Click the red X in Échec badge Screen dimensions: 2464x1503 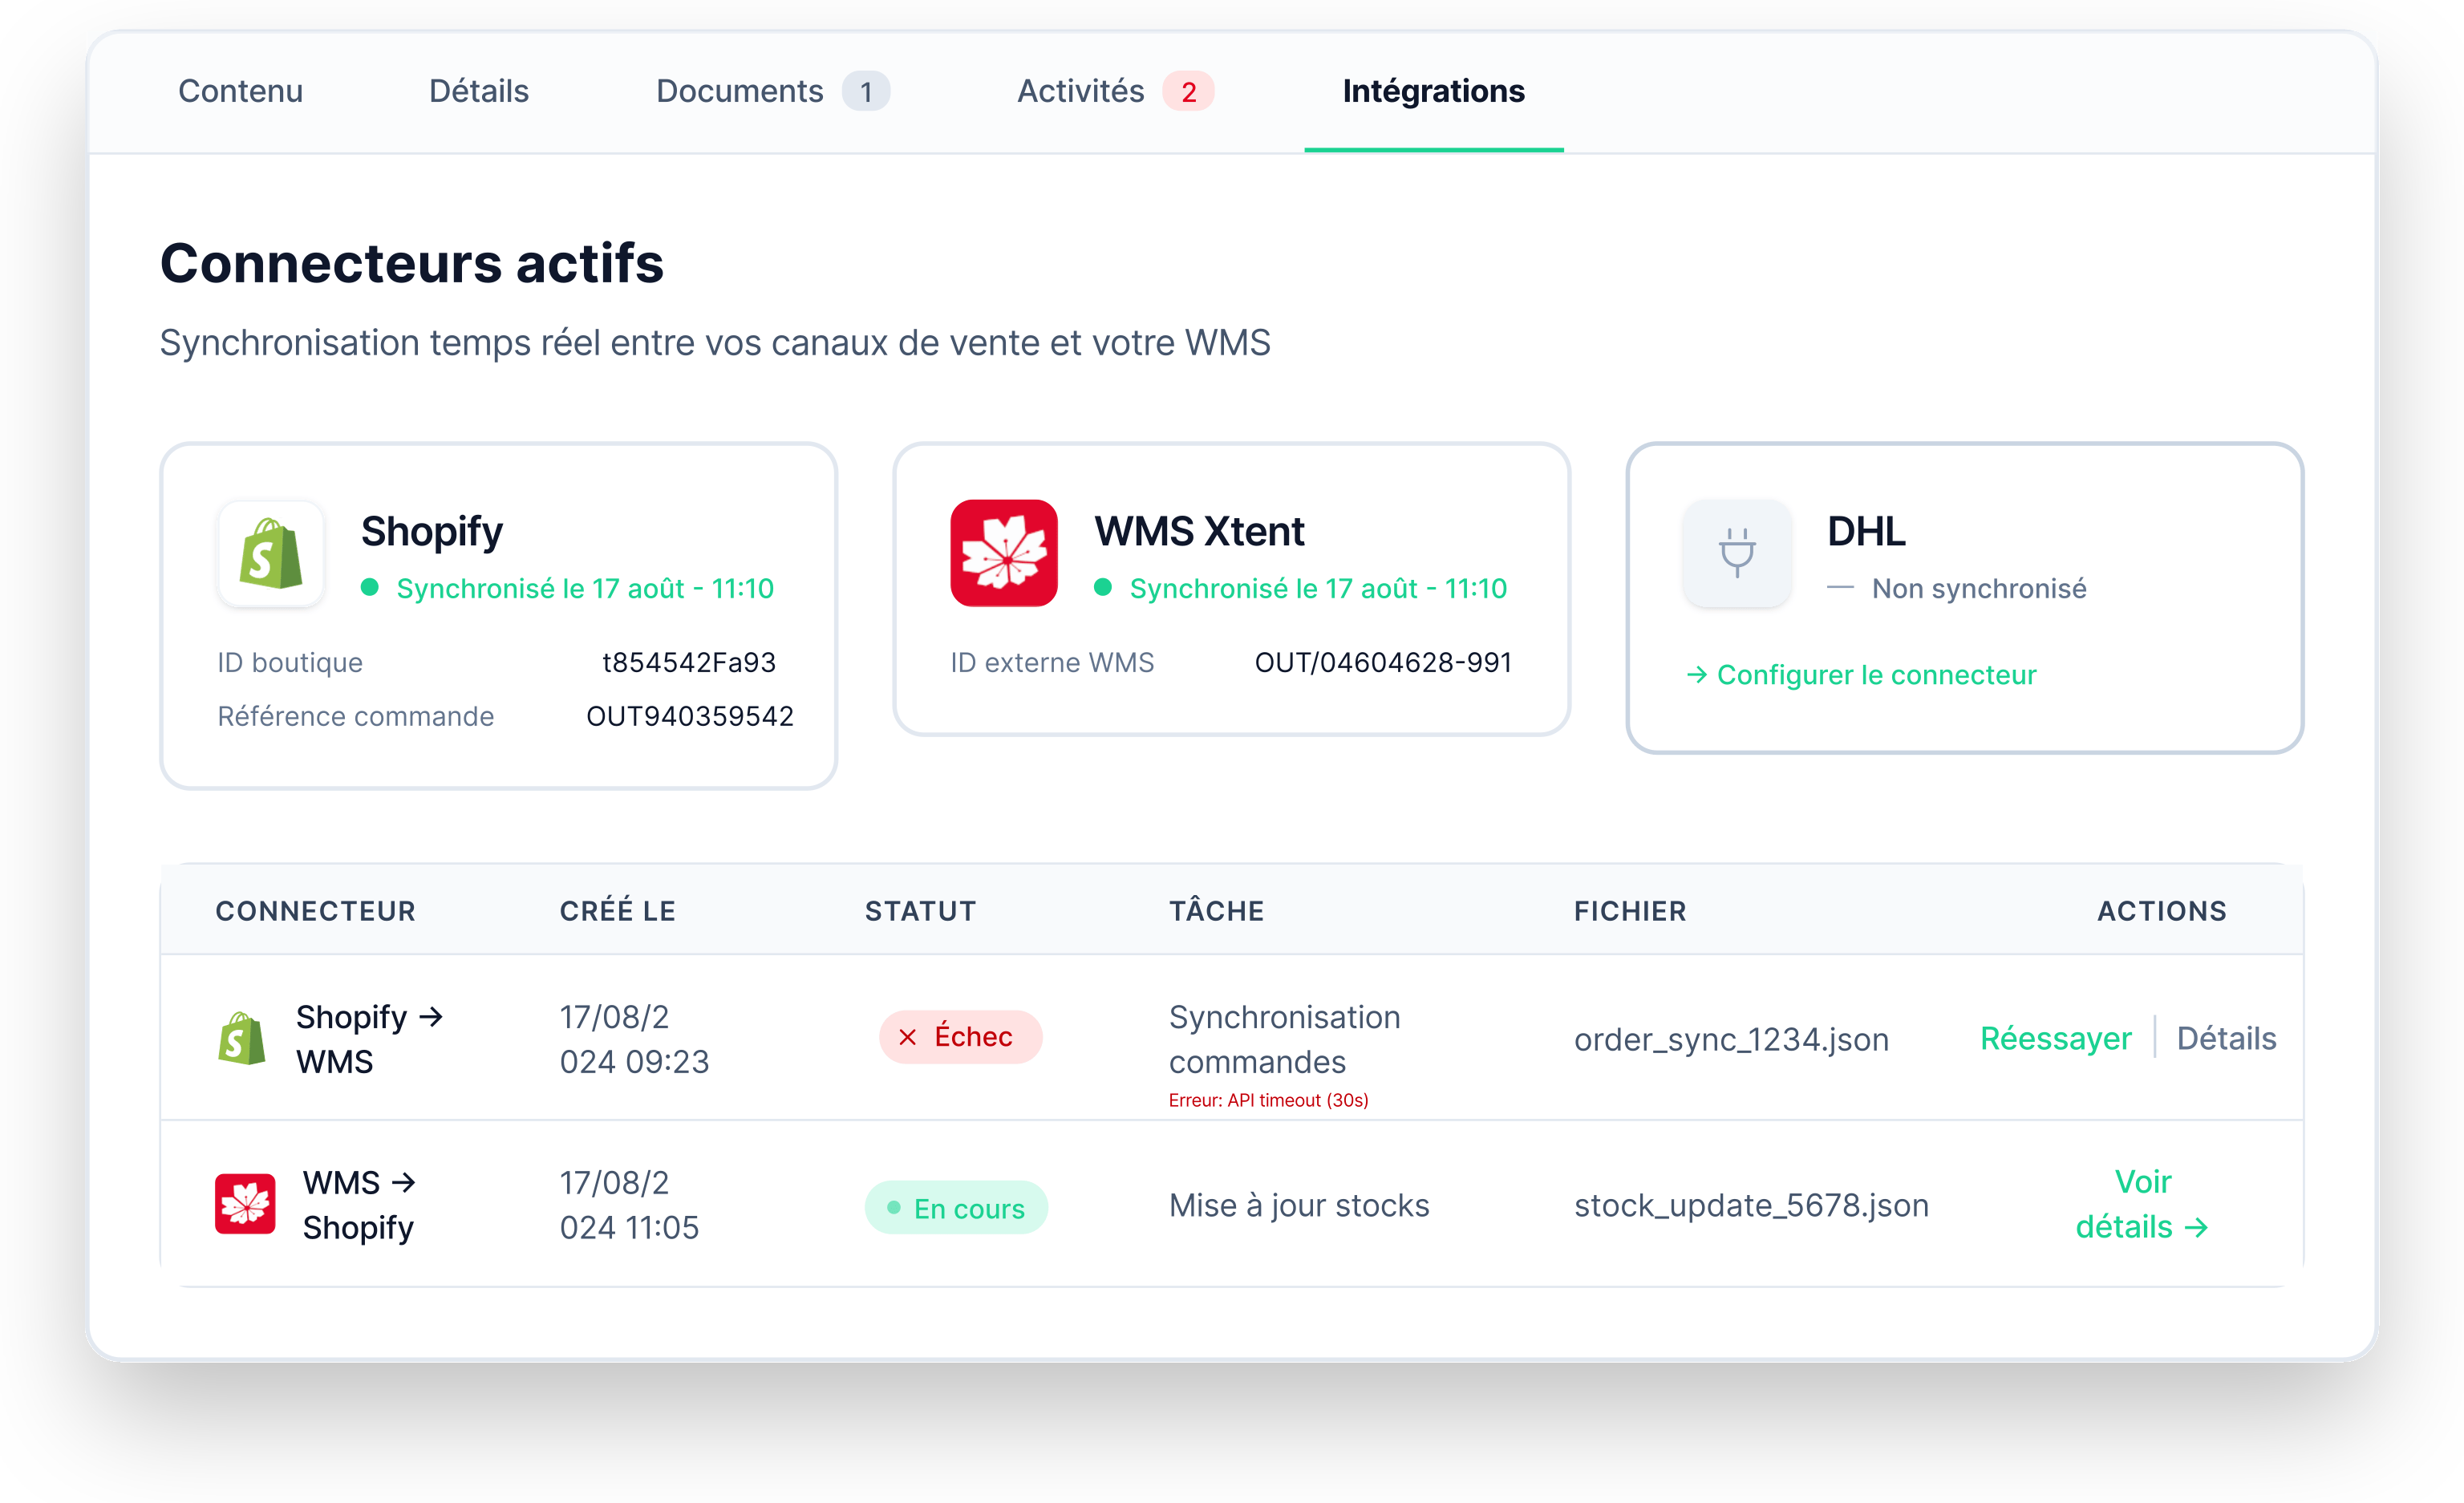point(907,1038)
